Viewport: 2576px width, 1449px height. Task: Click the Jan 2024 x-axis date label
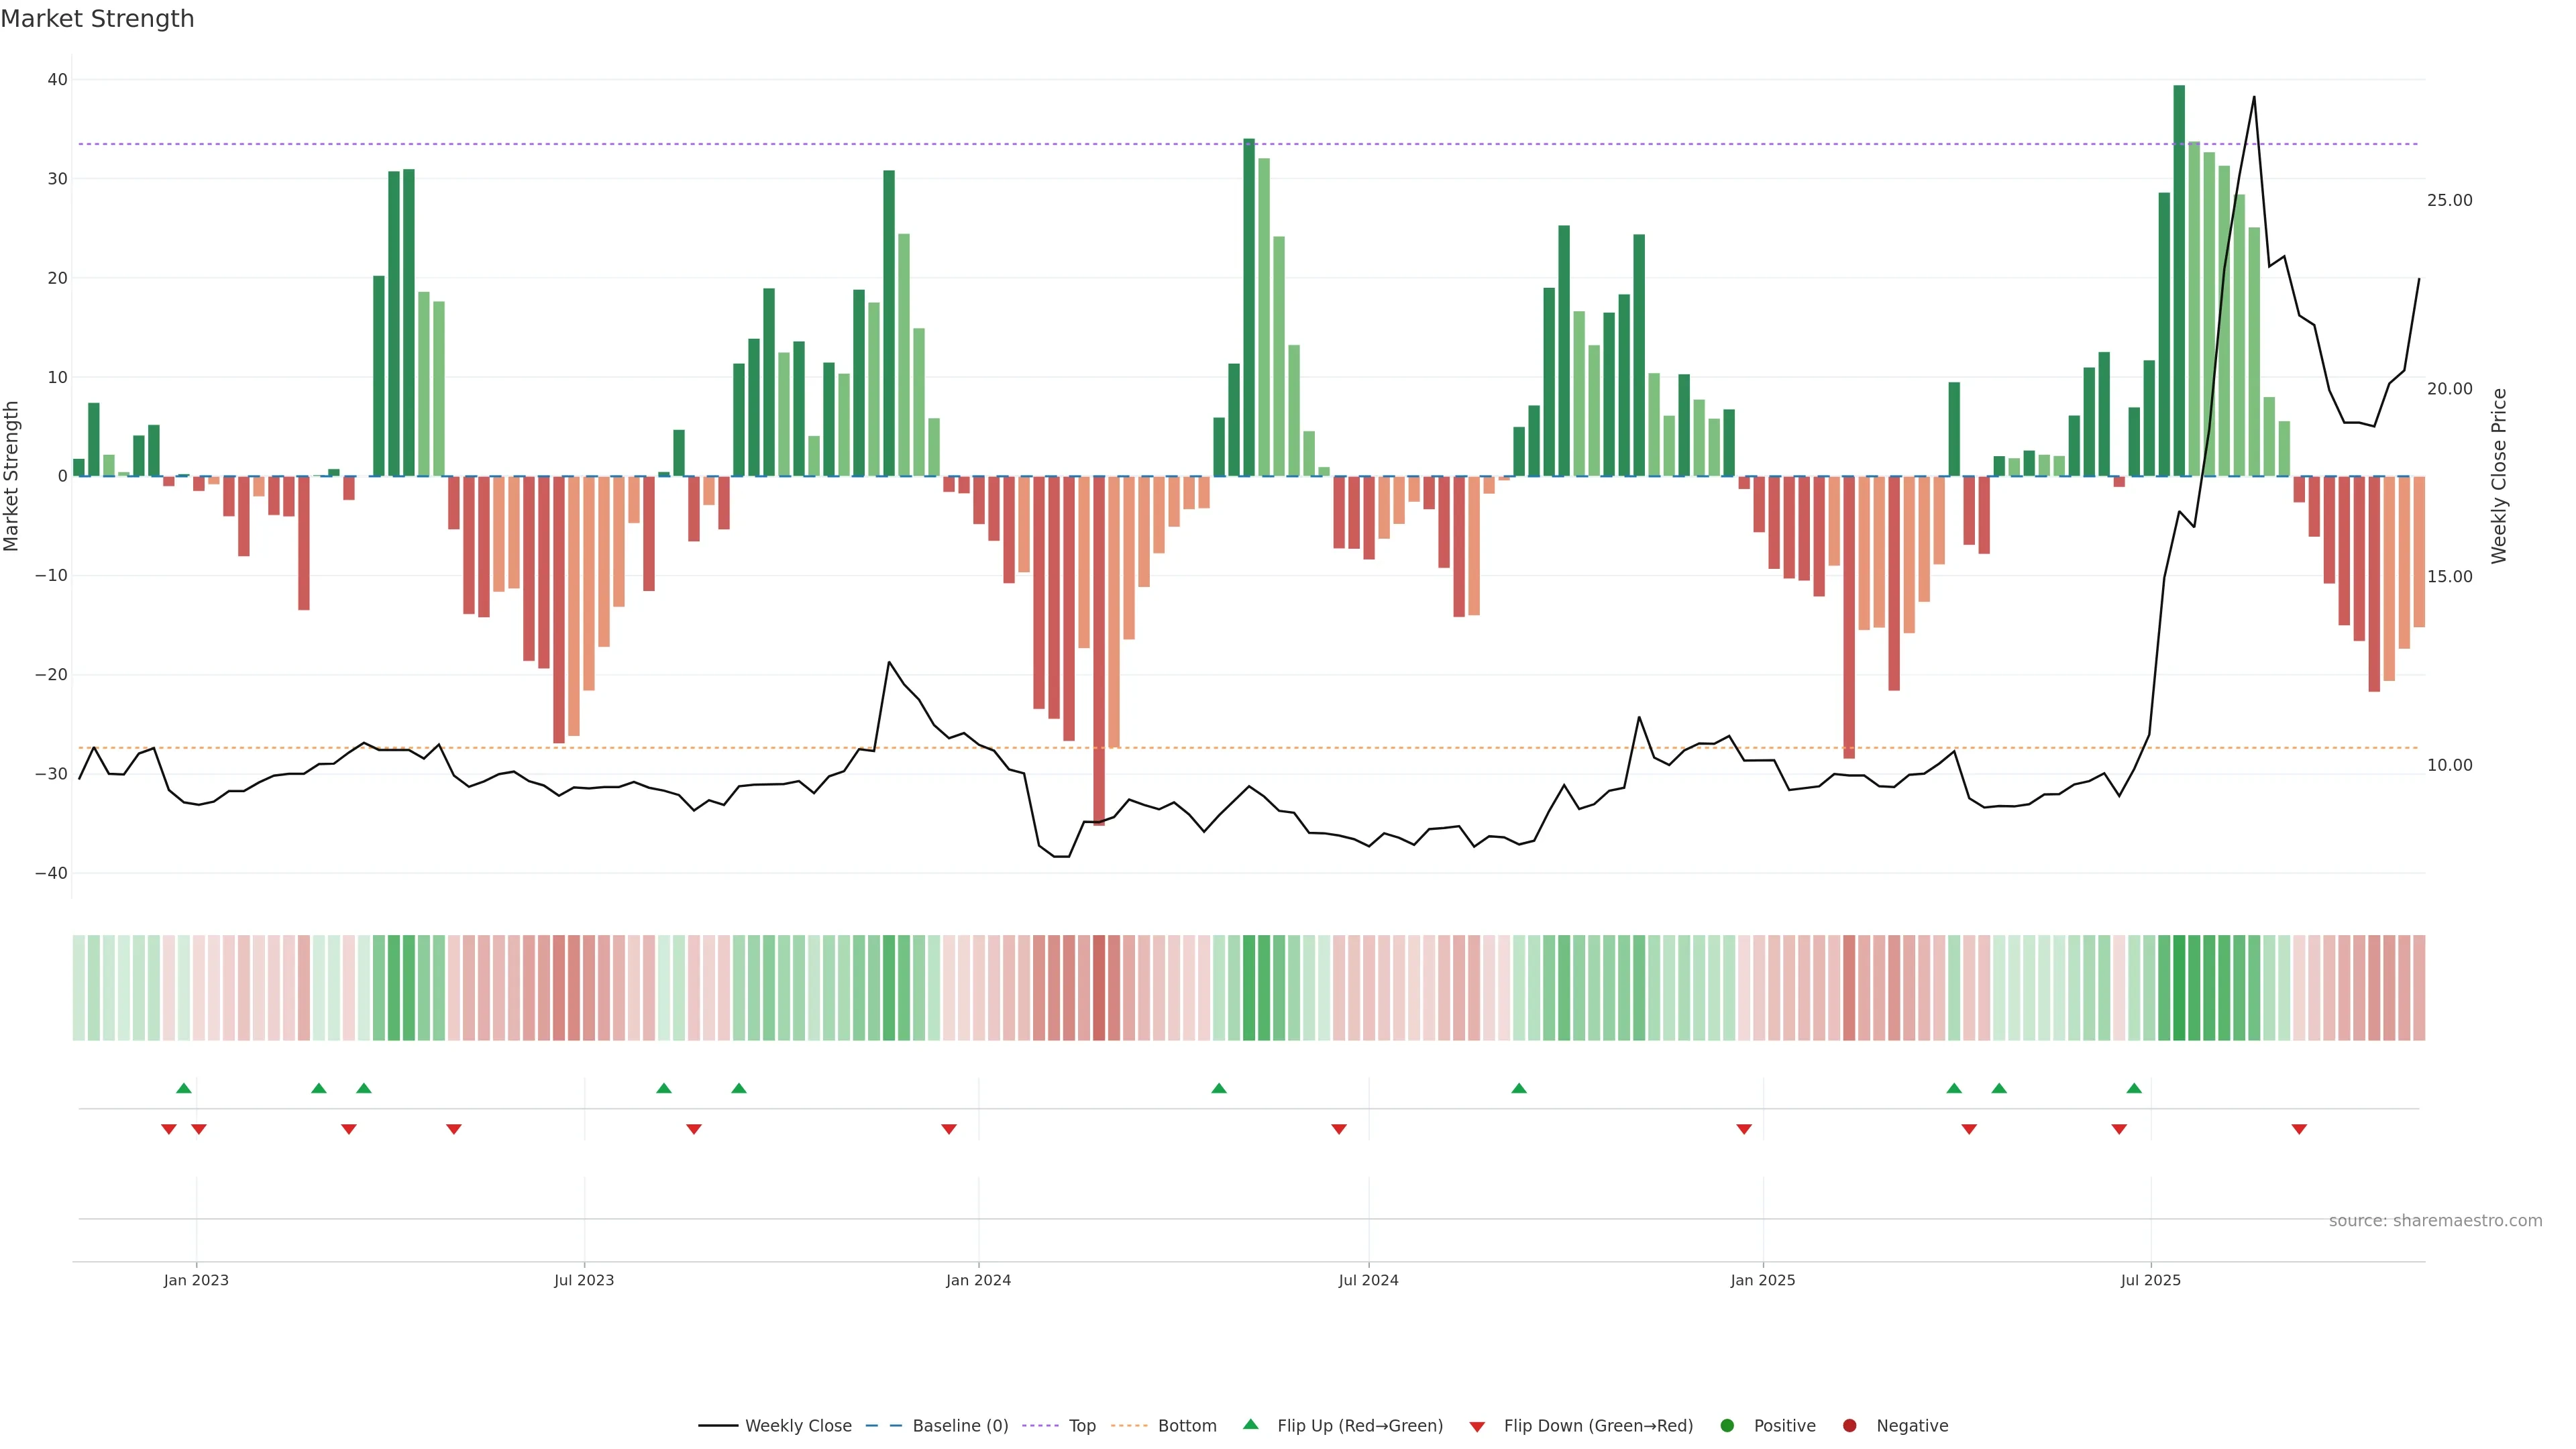pyautogui.click(x=978, y=1280)
